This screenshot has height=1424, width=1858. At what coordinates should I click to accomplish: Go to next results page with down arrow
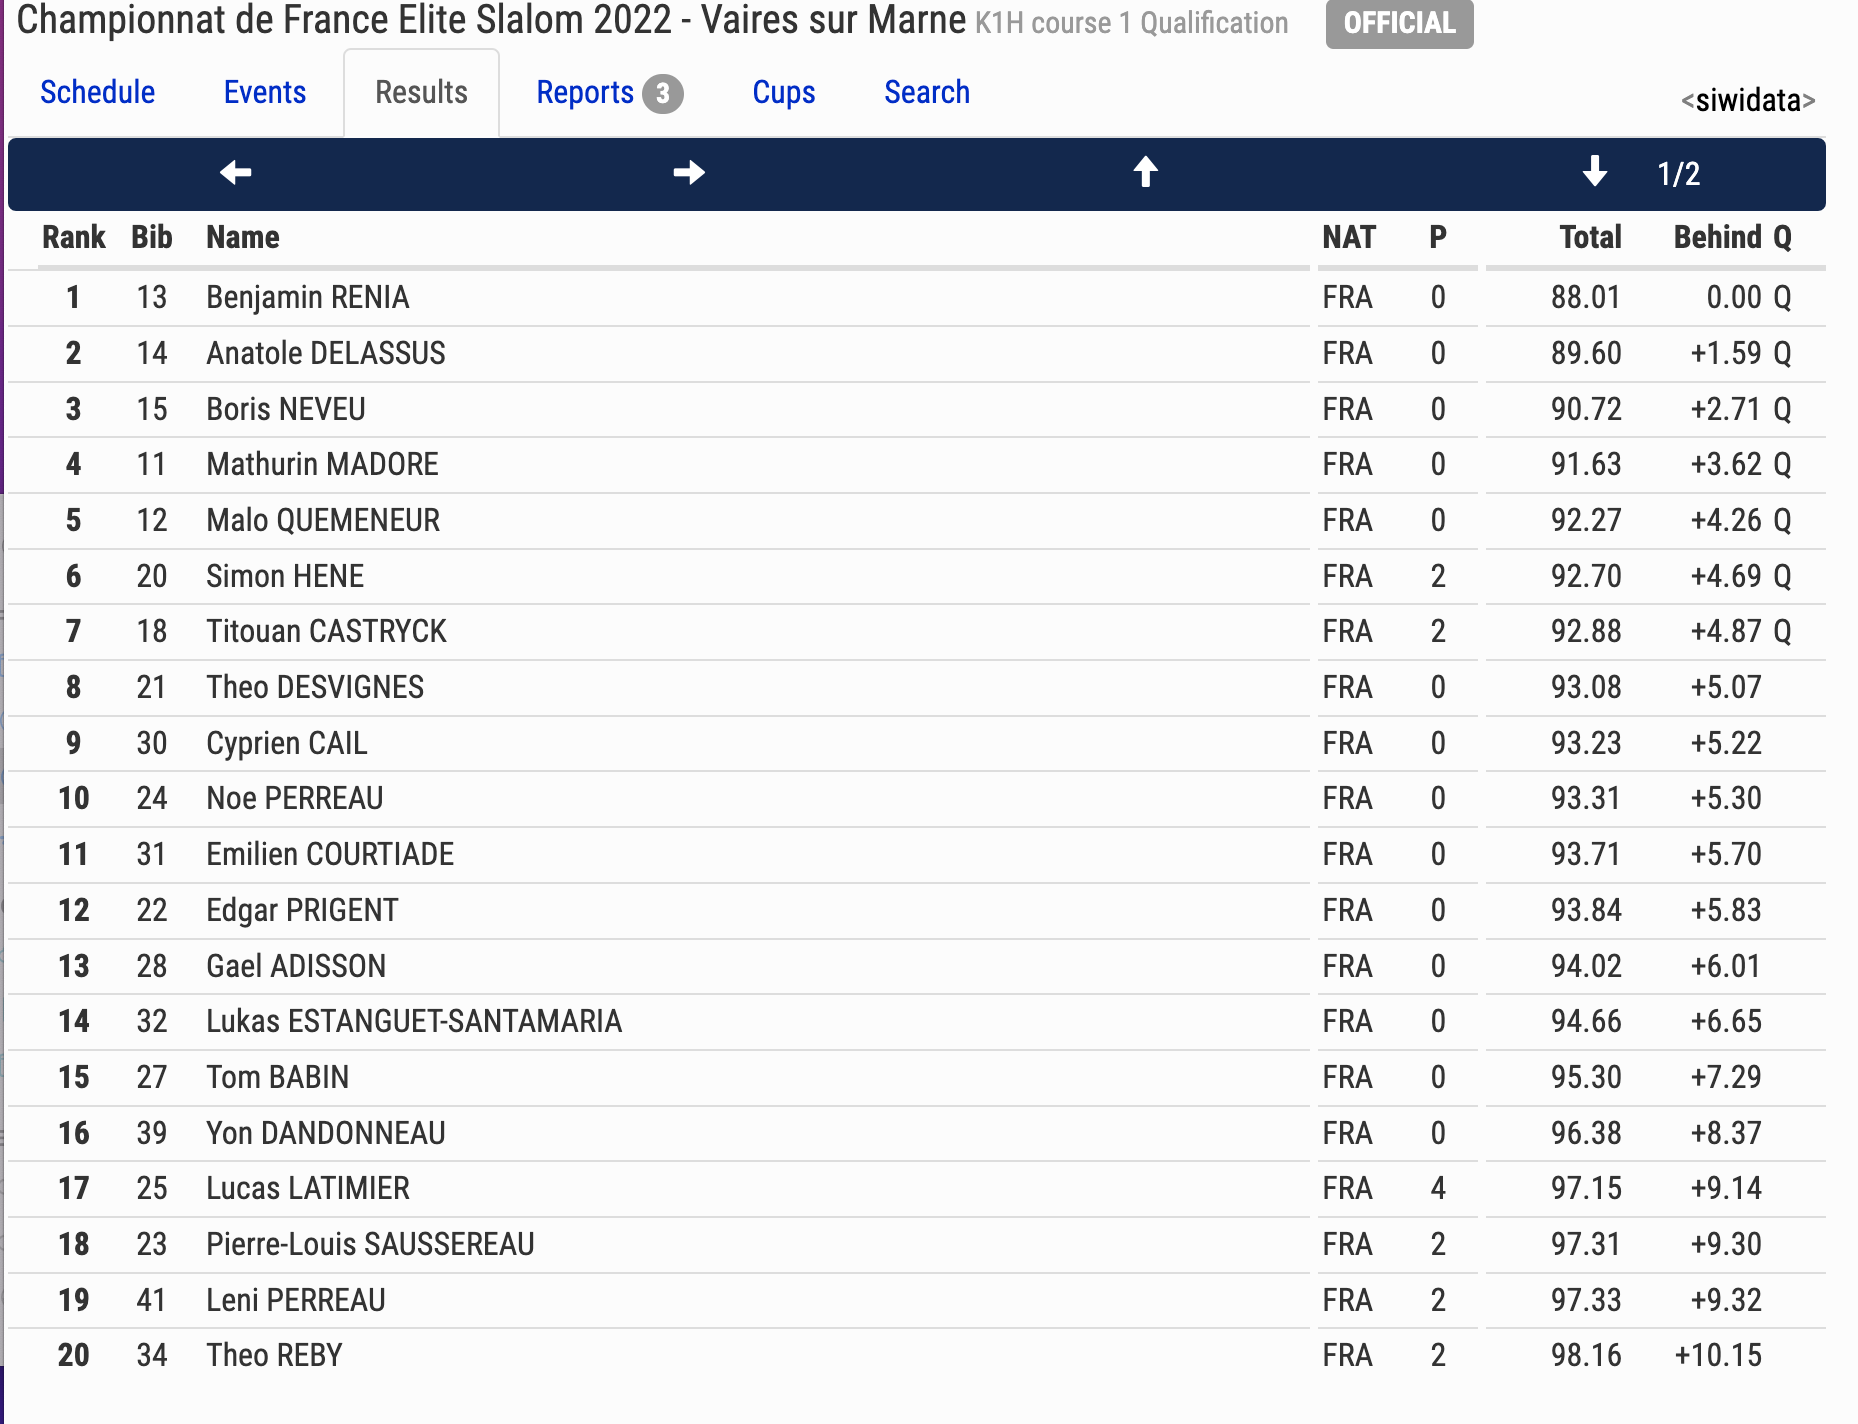tap(1595, 172)
